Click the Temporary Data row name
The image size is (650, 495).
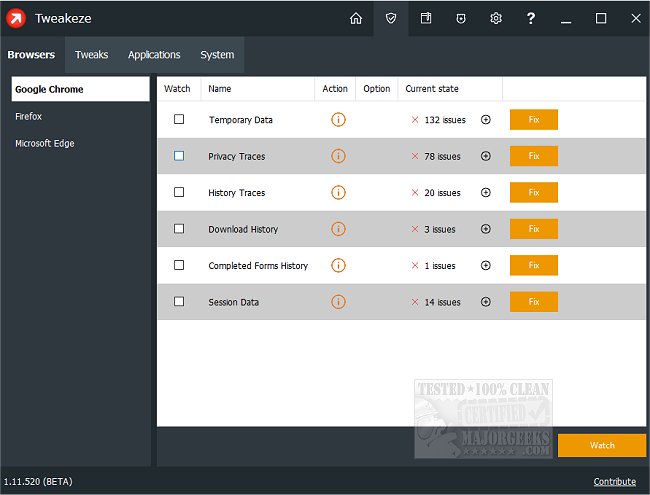pyautogui.click(x=240, y=120)
